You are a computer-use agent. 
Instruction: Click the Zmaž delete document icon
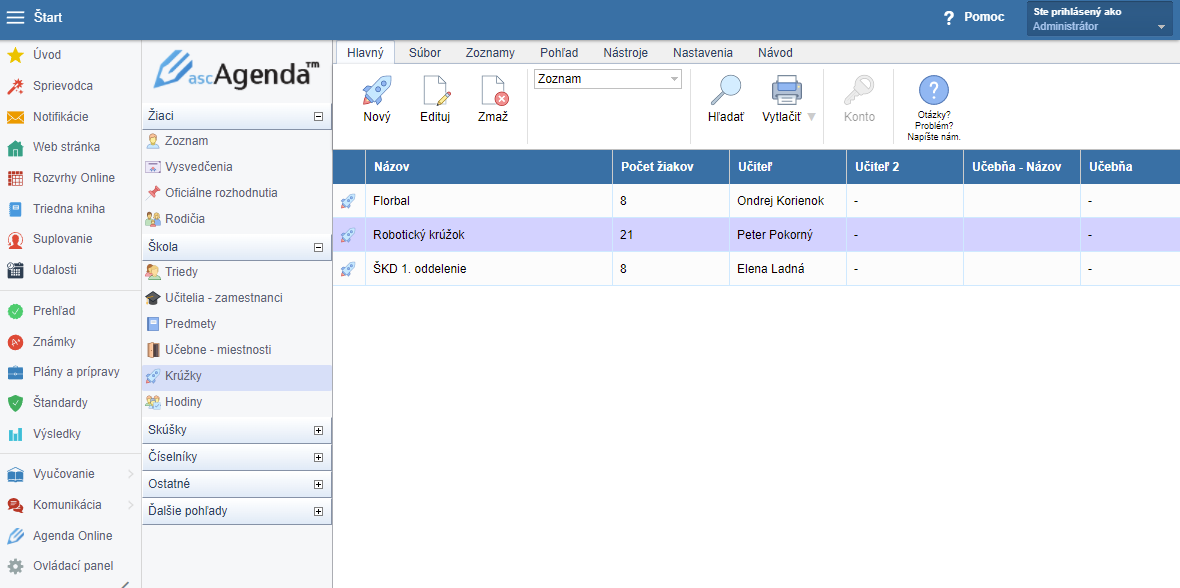pyautogui.click(x=494, y=90)
